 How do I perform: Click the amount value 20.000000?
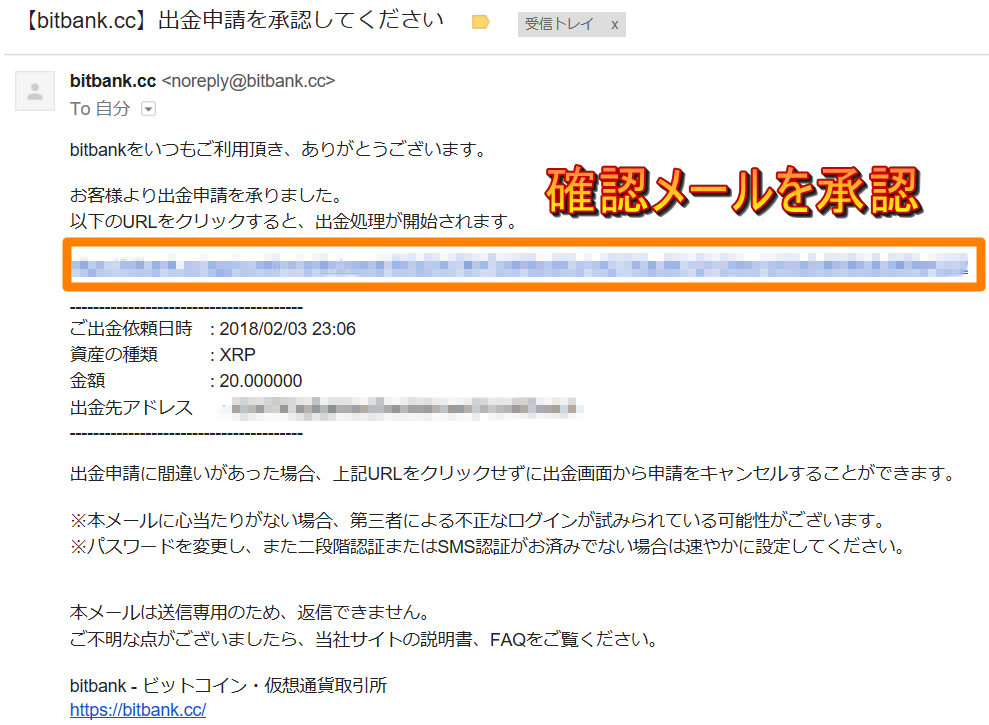click(x=260, y=381)
